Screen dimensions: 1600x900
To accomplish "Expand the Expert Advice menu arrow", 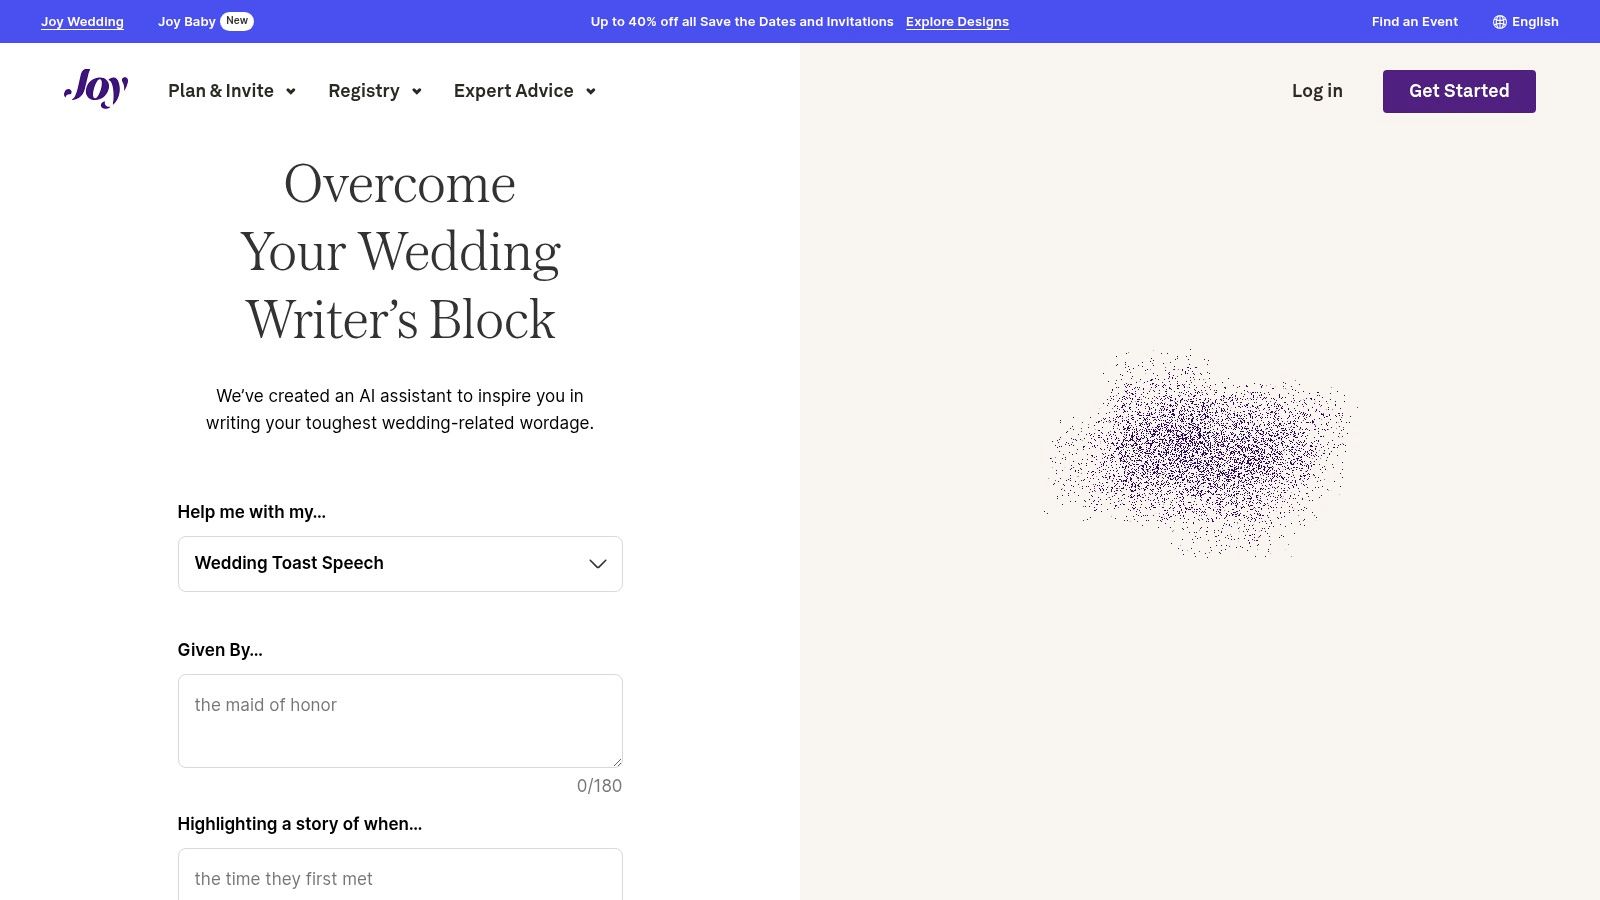I will [591, 92].
